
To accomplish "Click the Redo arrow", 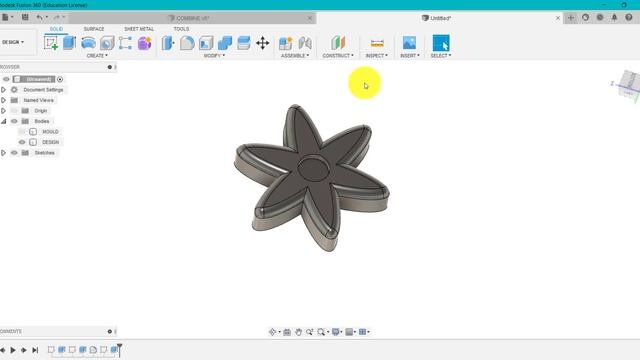I will point(56,17).
